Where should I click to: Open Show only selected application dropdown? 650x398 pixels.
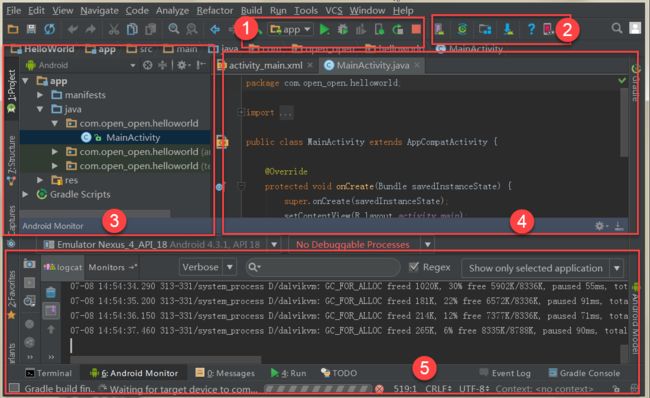tap(542, 268)
